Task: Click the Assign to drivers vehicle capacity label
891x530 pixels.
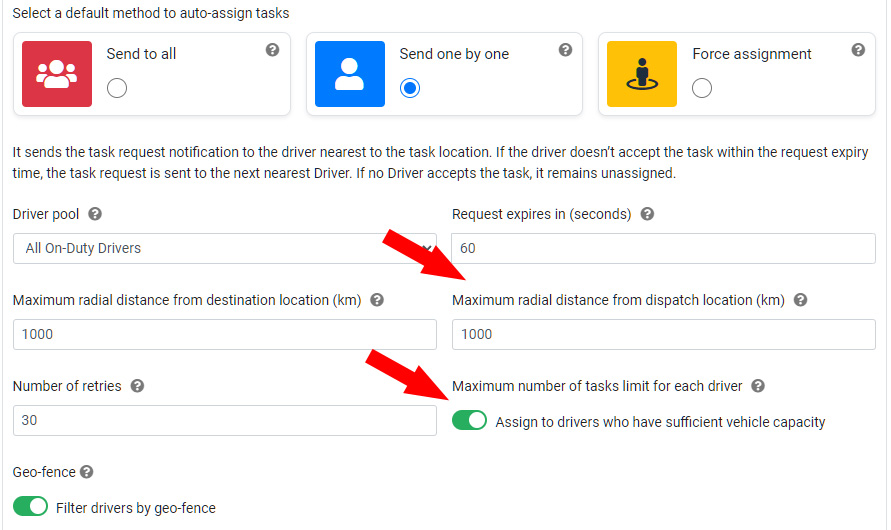Action: (x=660, y=422)
